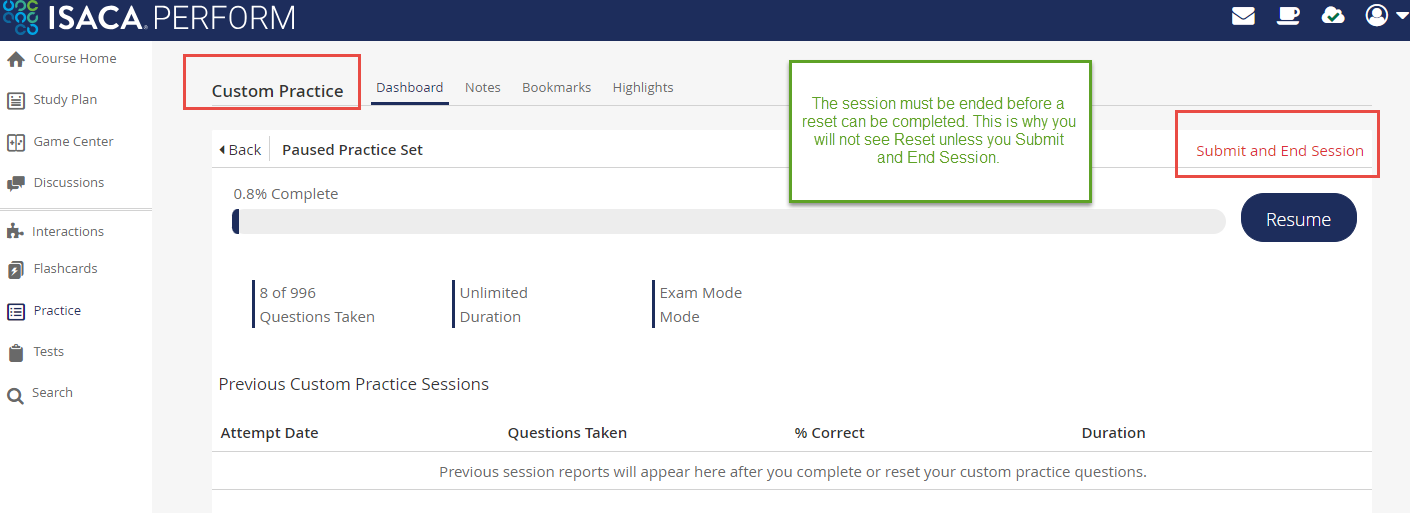Click the Course Home house icon
This screenshot has height=513, width=1410.
point(16,59)
